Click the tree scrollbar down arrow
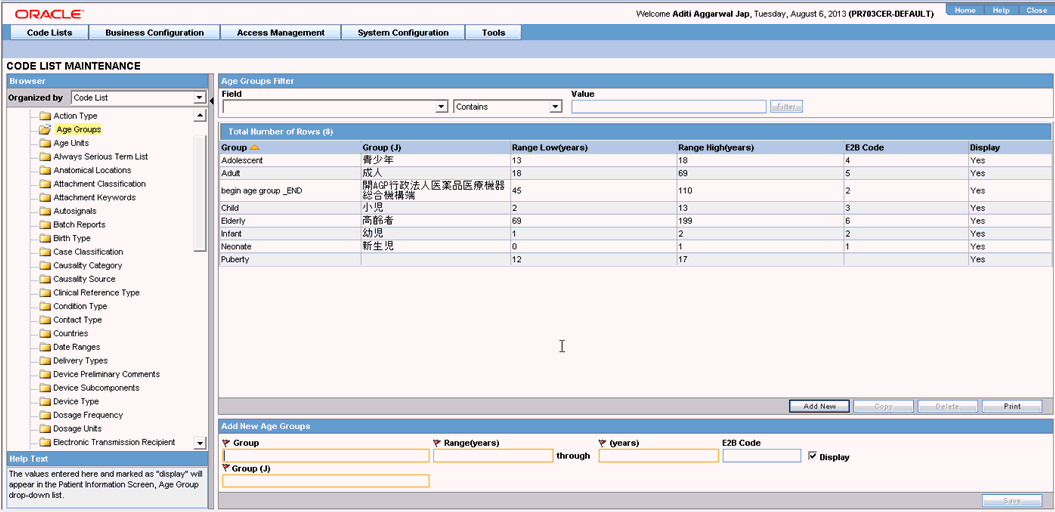 (200, 442)
